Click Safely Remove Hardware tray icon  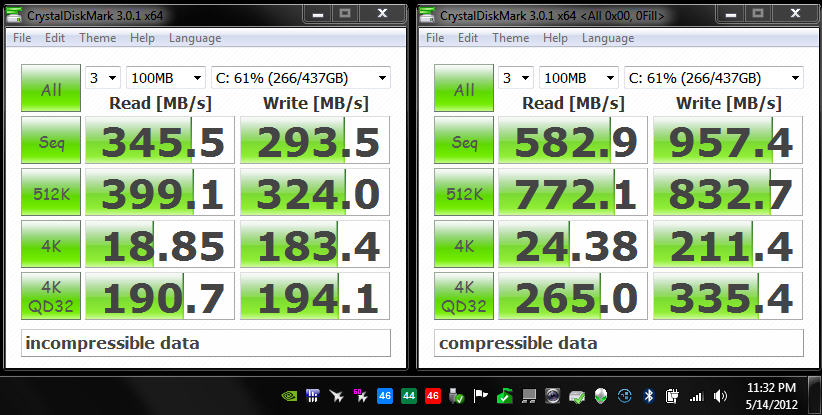tap(457, 396)
